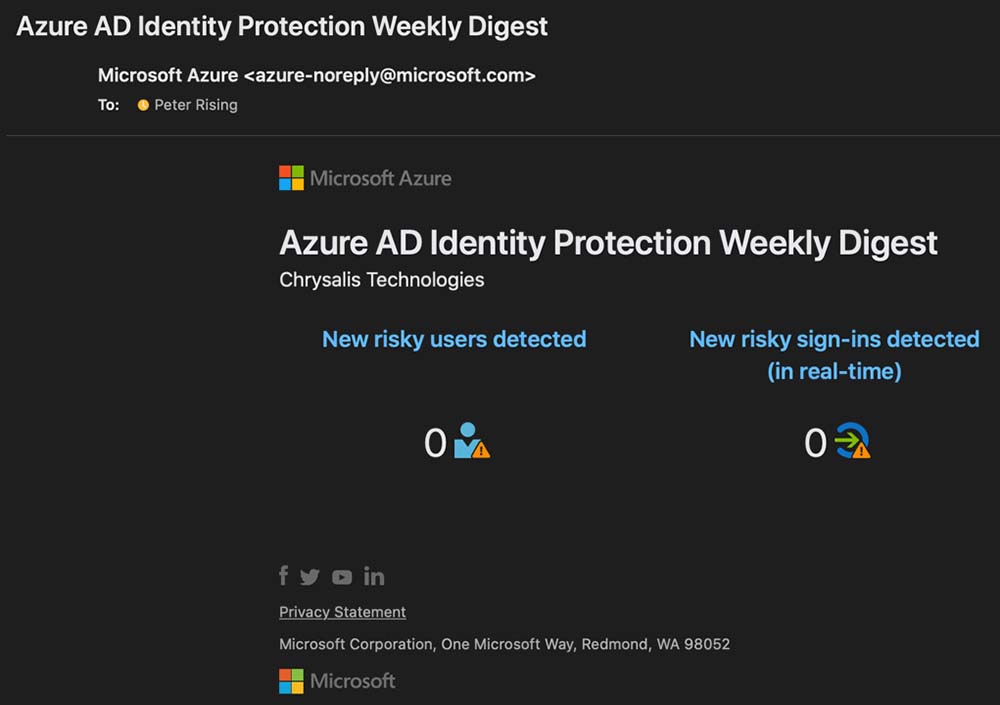Open the Twitter social icon
This screenshot has width=1000, height=705.
pos(310,577)
